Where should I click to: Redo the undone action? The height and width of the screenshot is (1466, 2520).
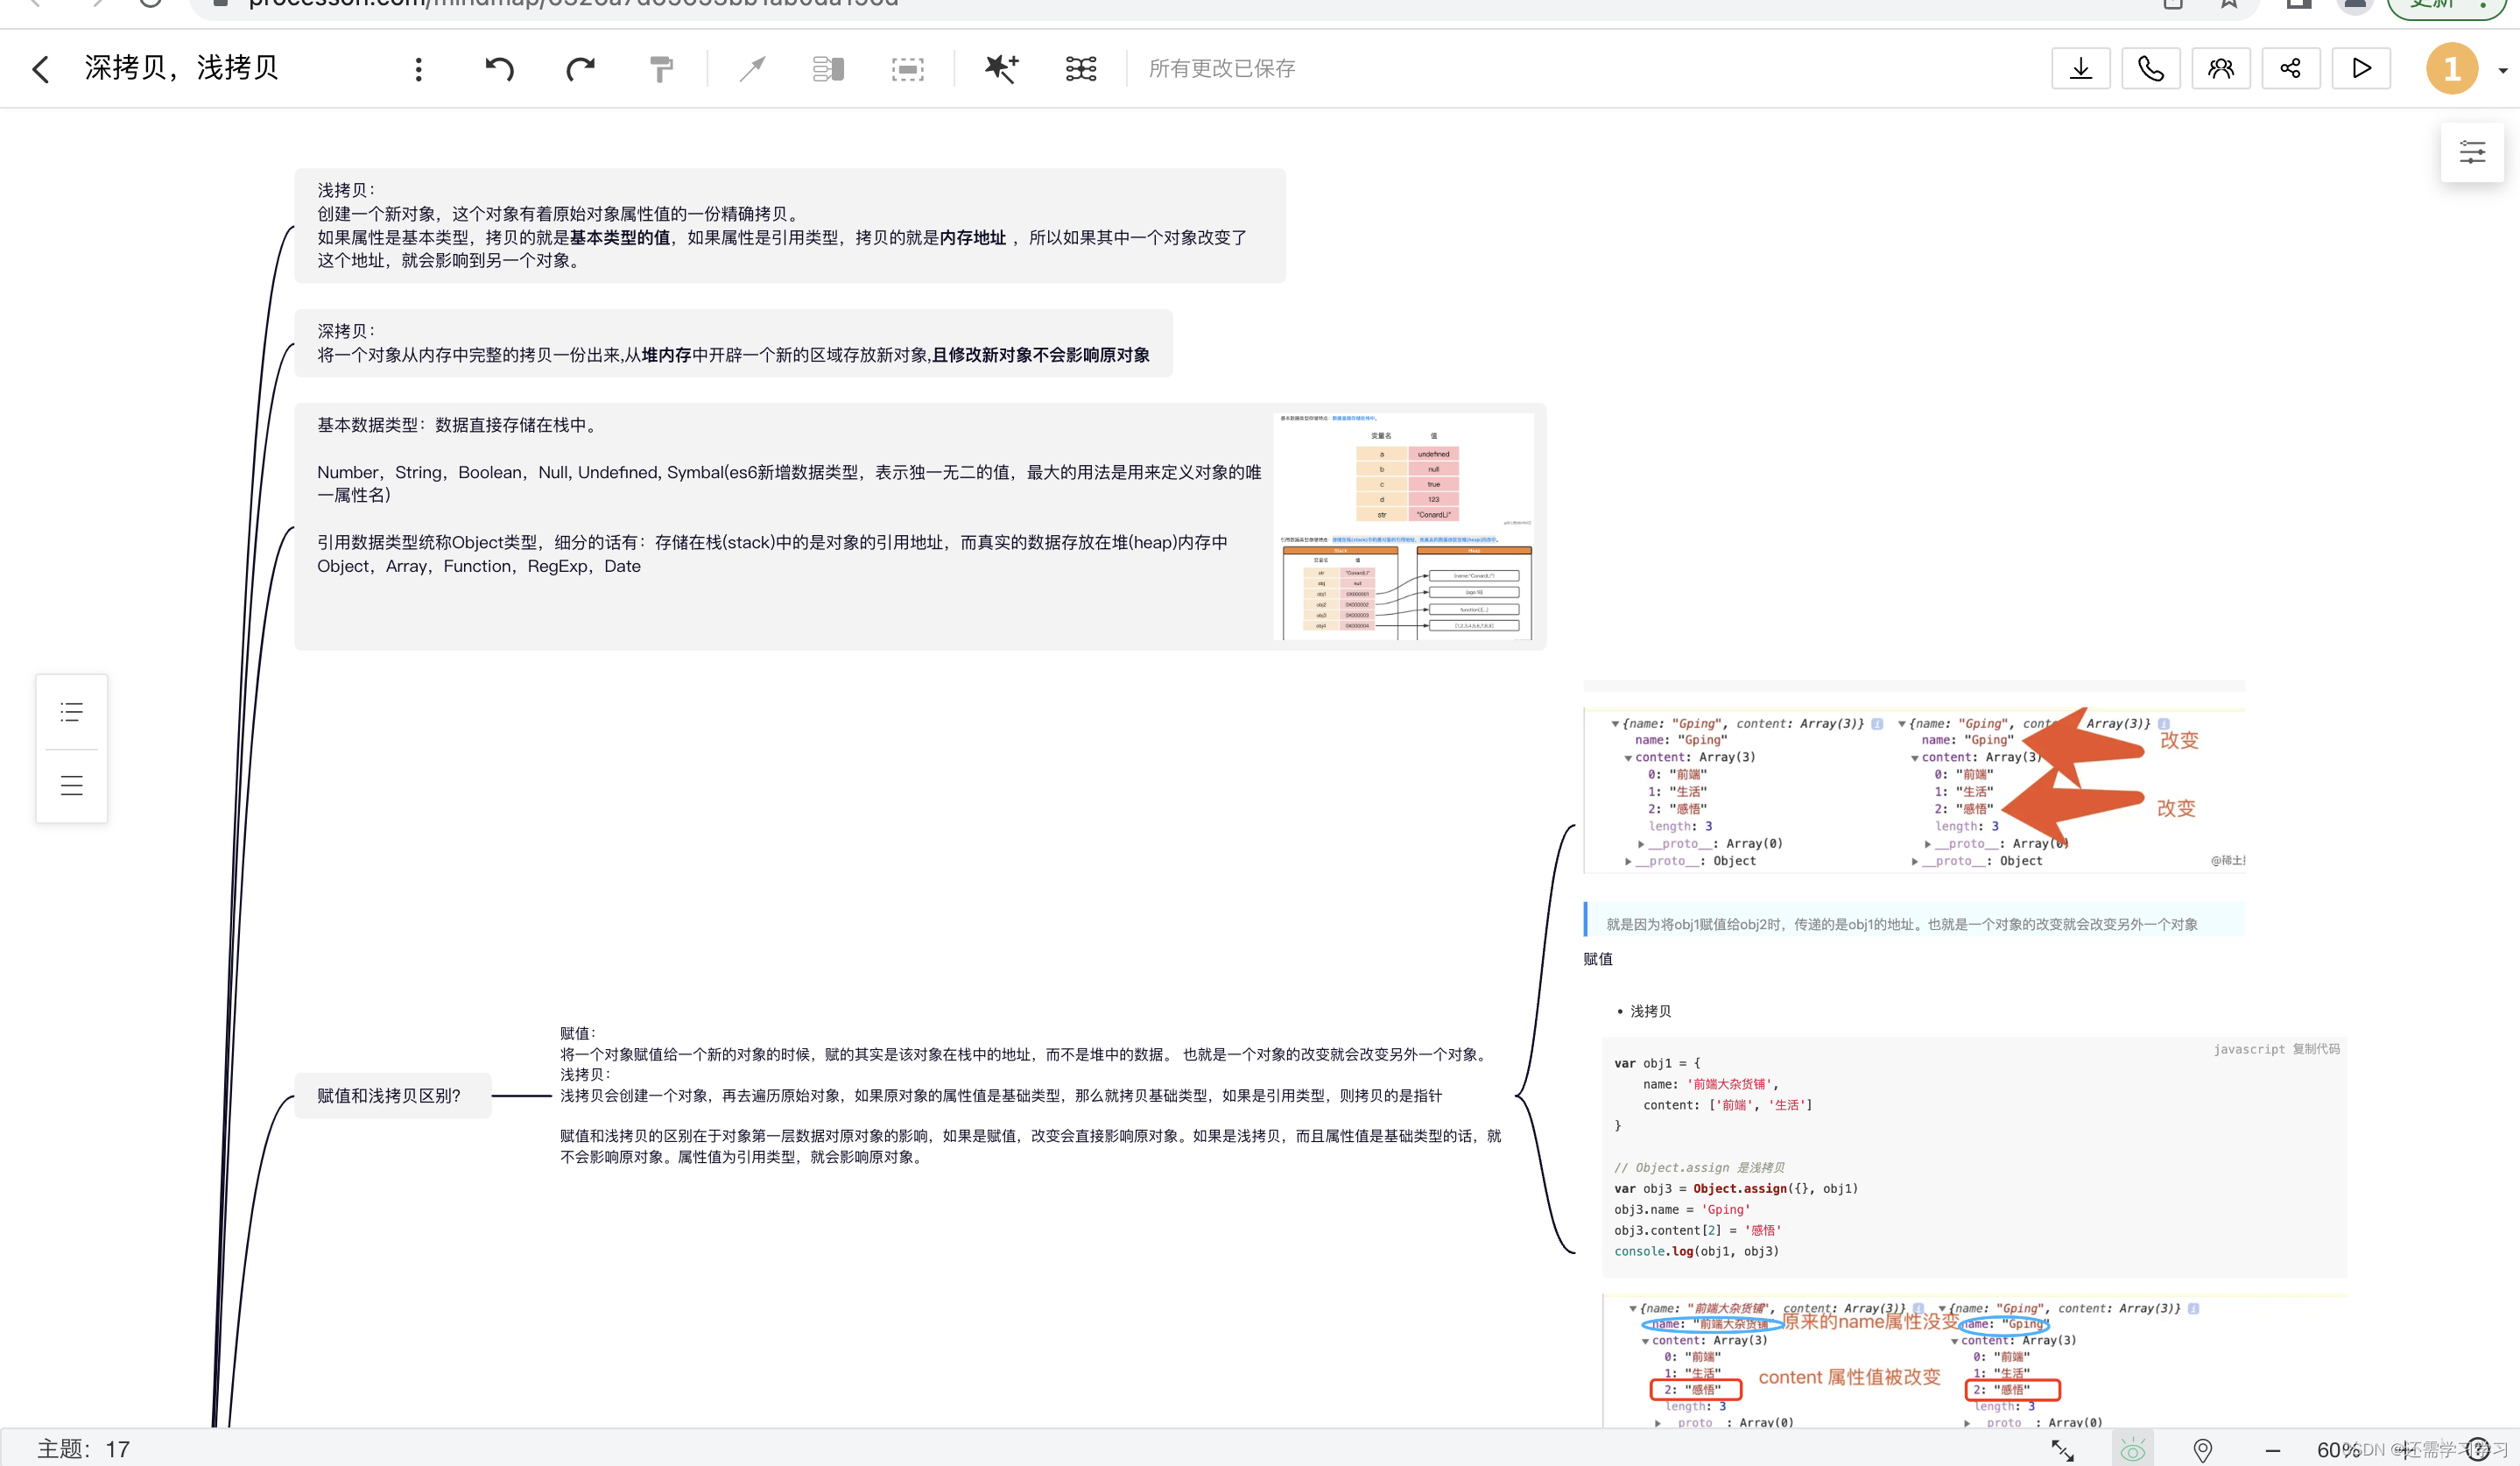[x=580, y=68]
